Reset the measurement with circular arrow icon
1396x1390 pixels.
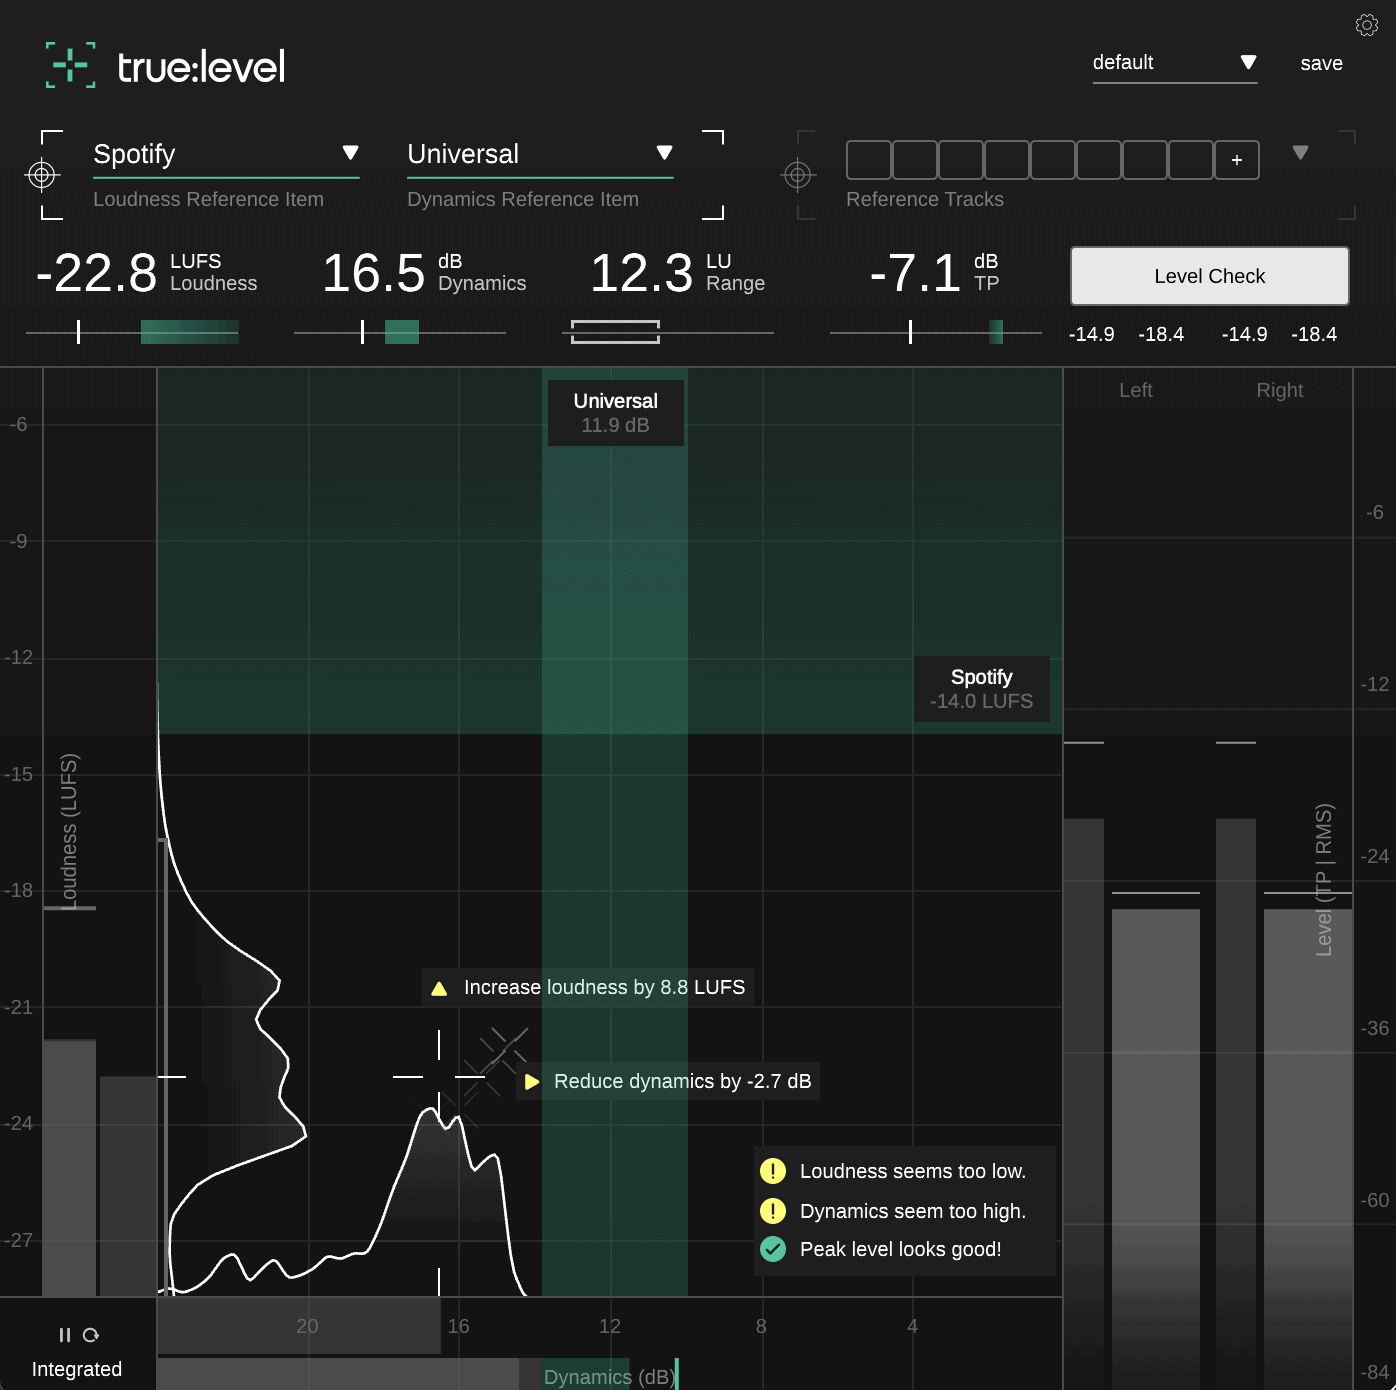[x=91, y=1335]
